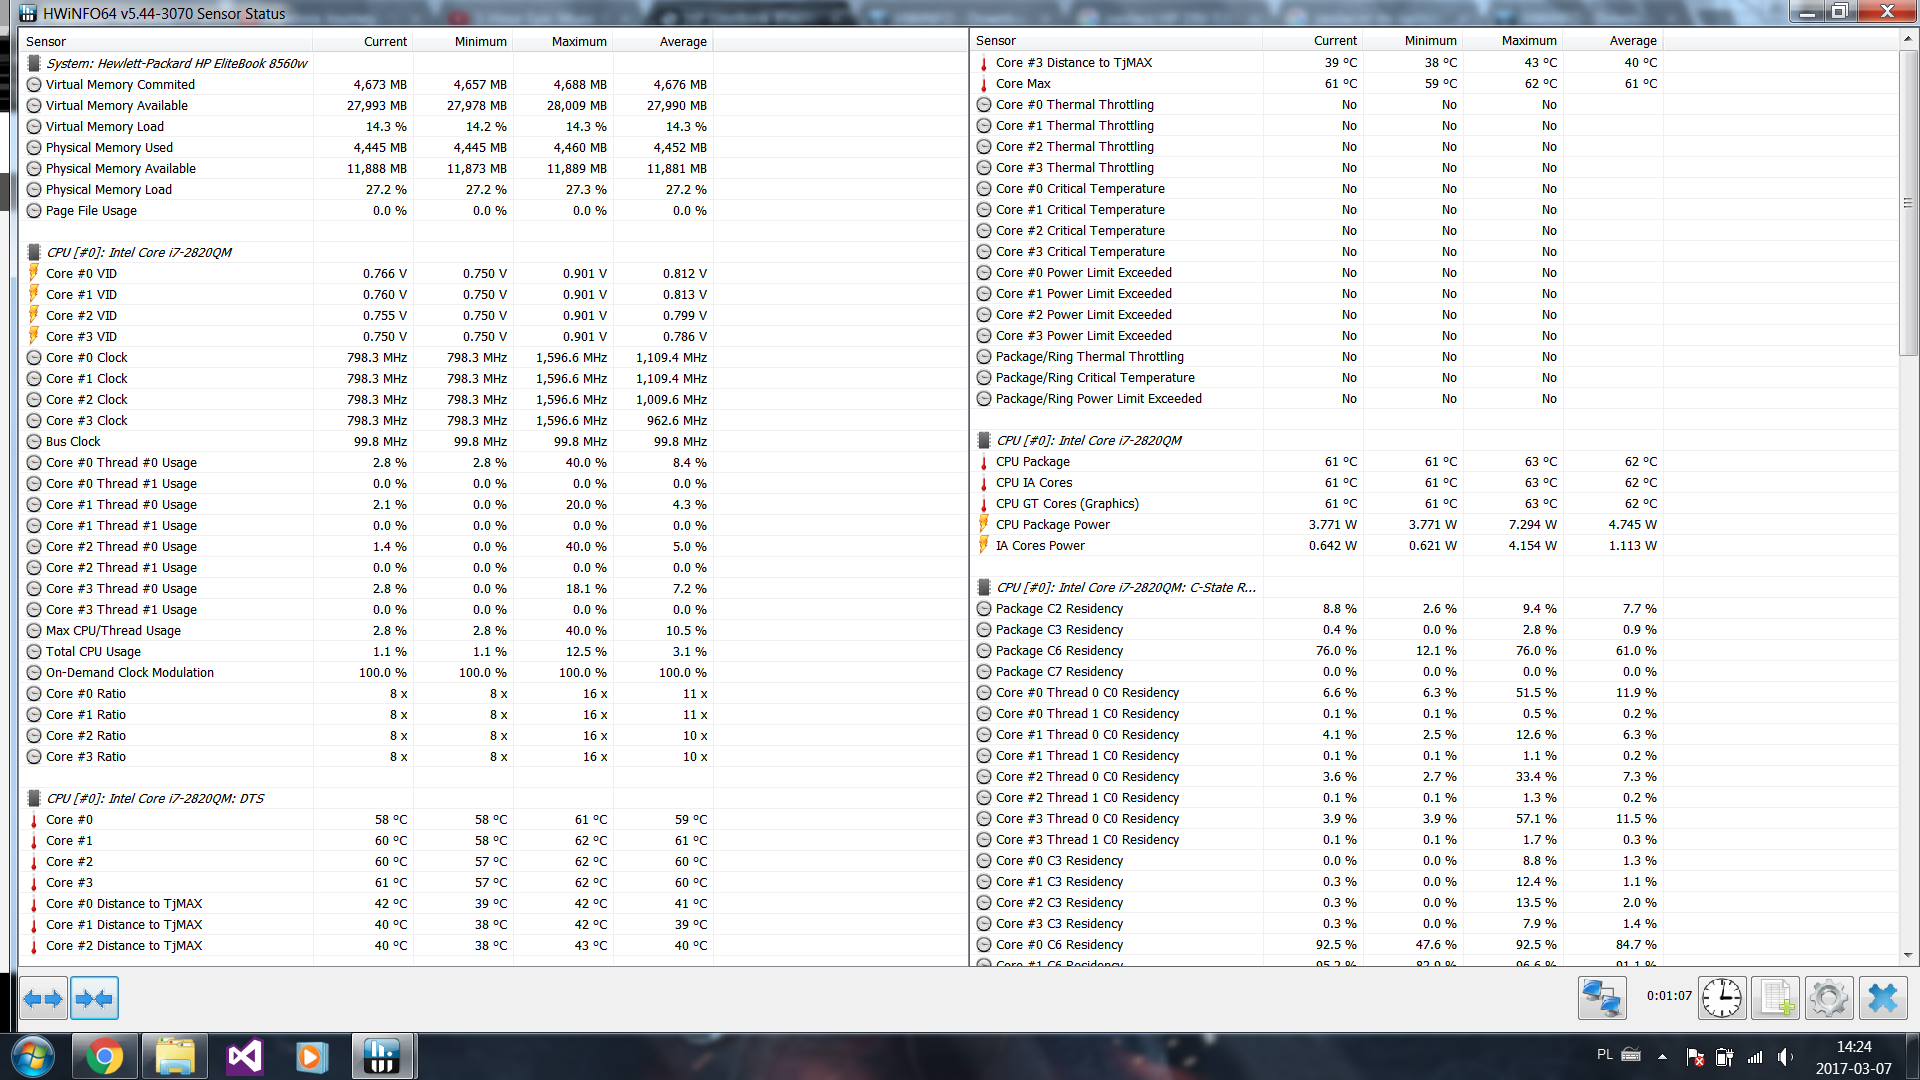
Task: Click the Sensor column header in right pane
Action: click(1116, 41)
